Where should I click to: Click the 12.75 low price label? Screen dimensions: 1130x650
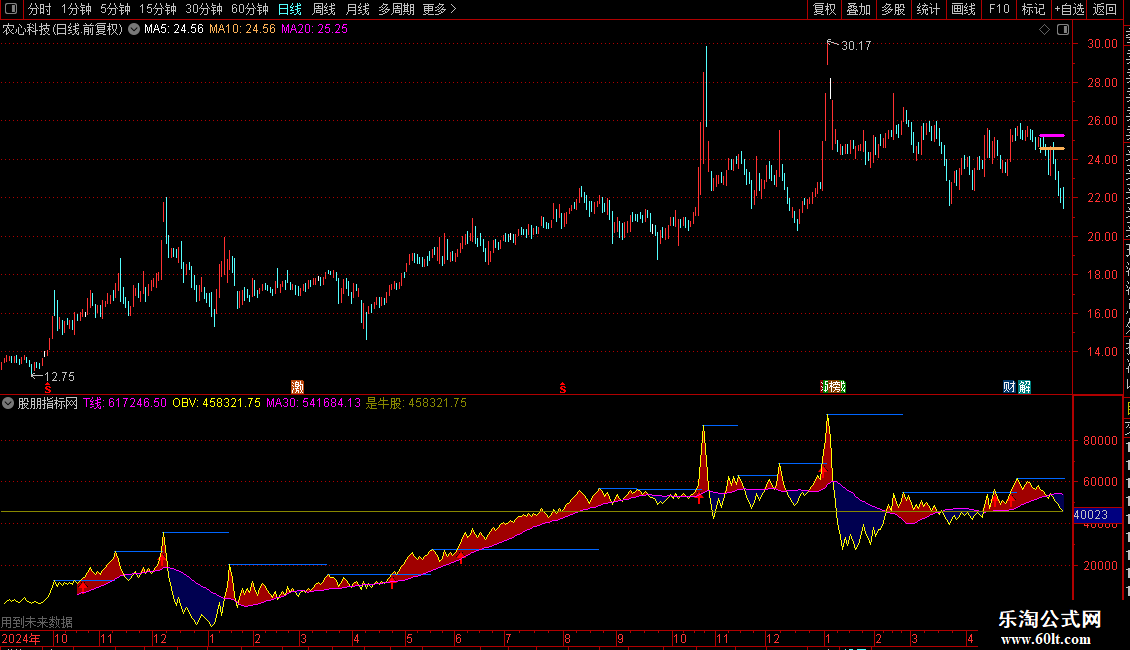pos(59,377)
